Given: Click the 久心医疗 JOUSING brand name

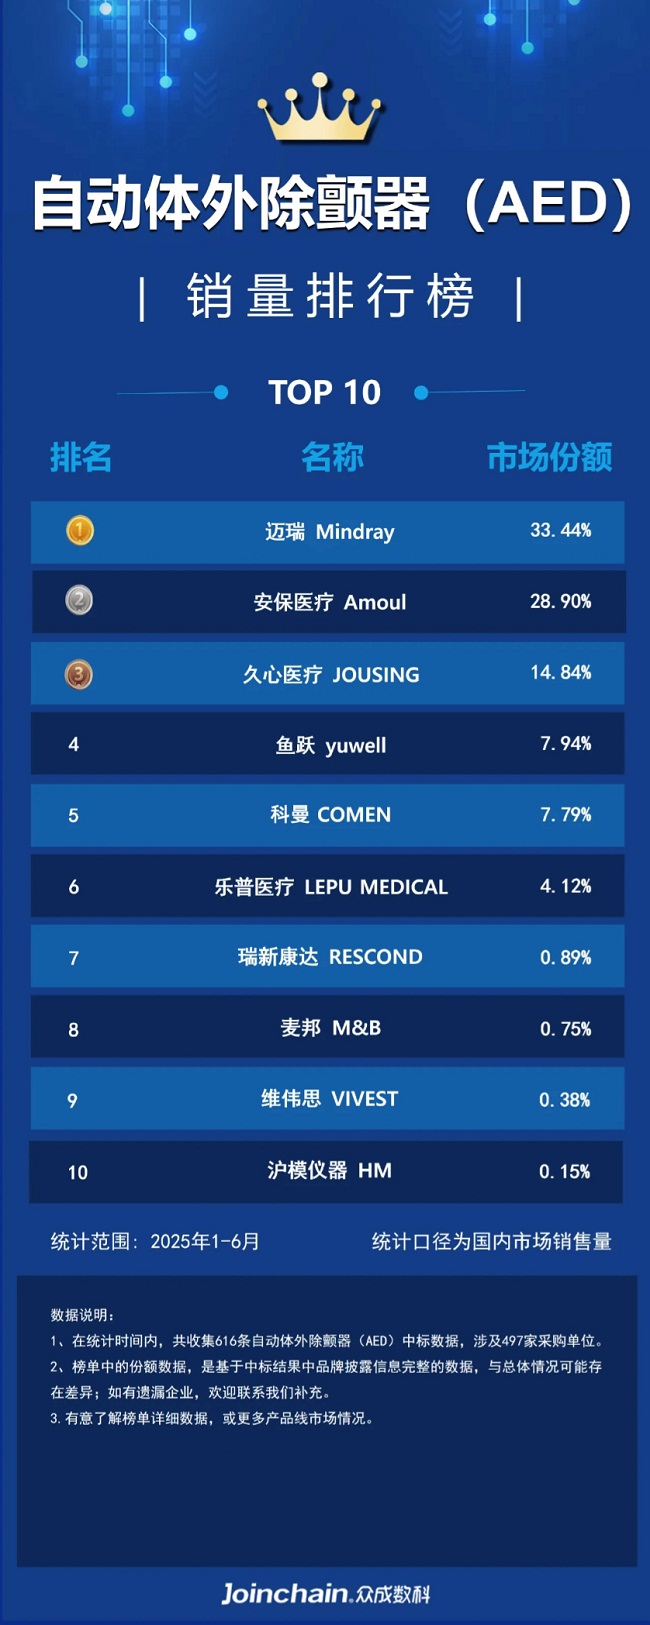Looking at the screenshot, I should coord(331,675).
